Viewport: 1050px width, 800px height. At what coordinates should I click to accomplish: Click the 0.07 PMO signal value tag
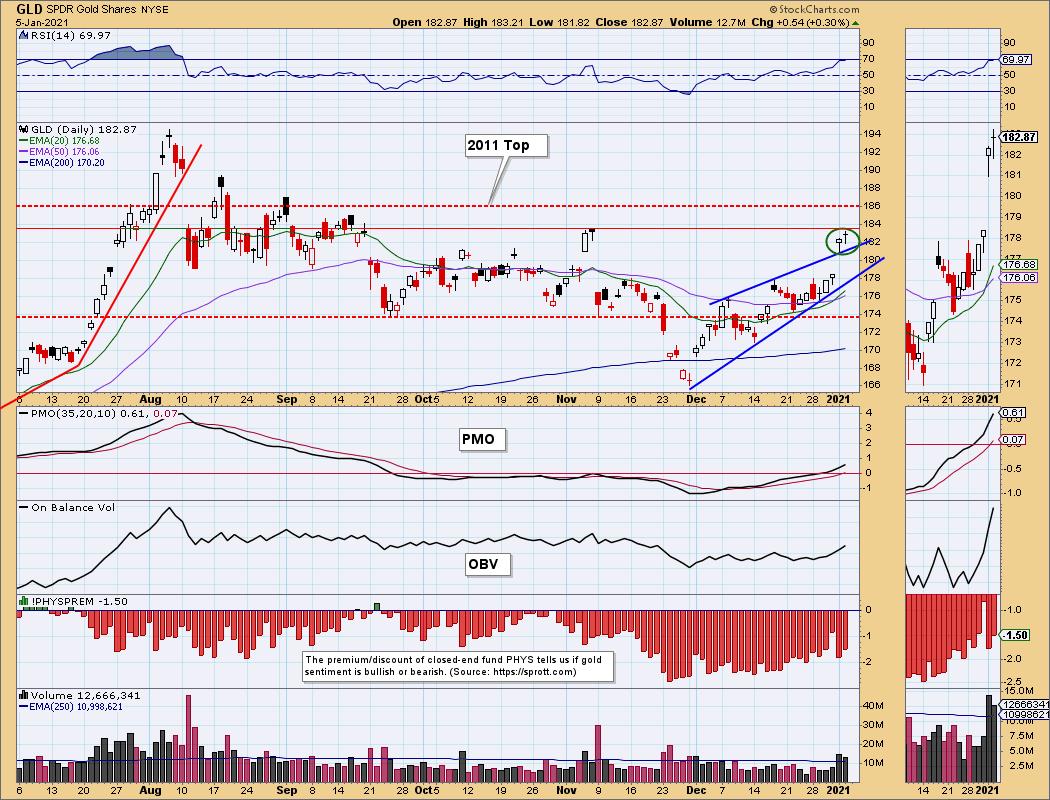[x=1014, y=440]
